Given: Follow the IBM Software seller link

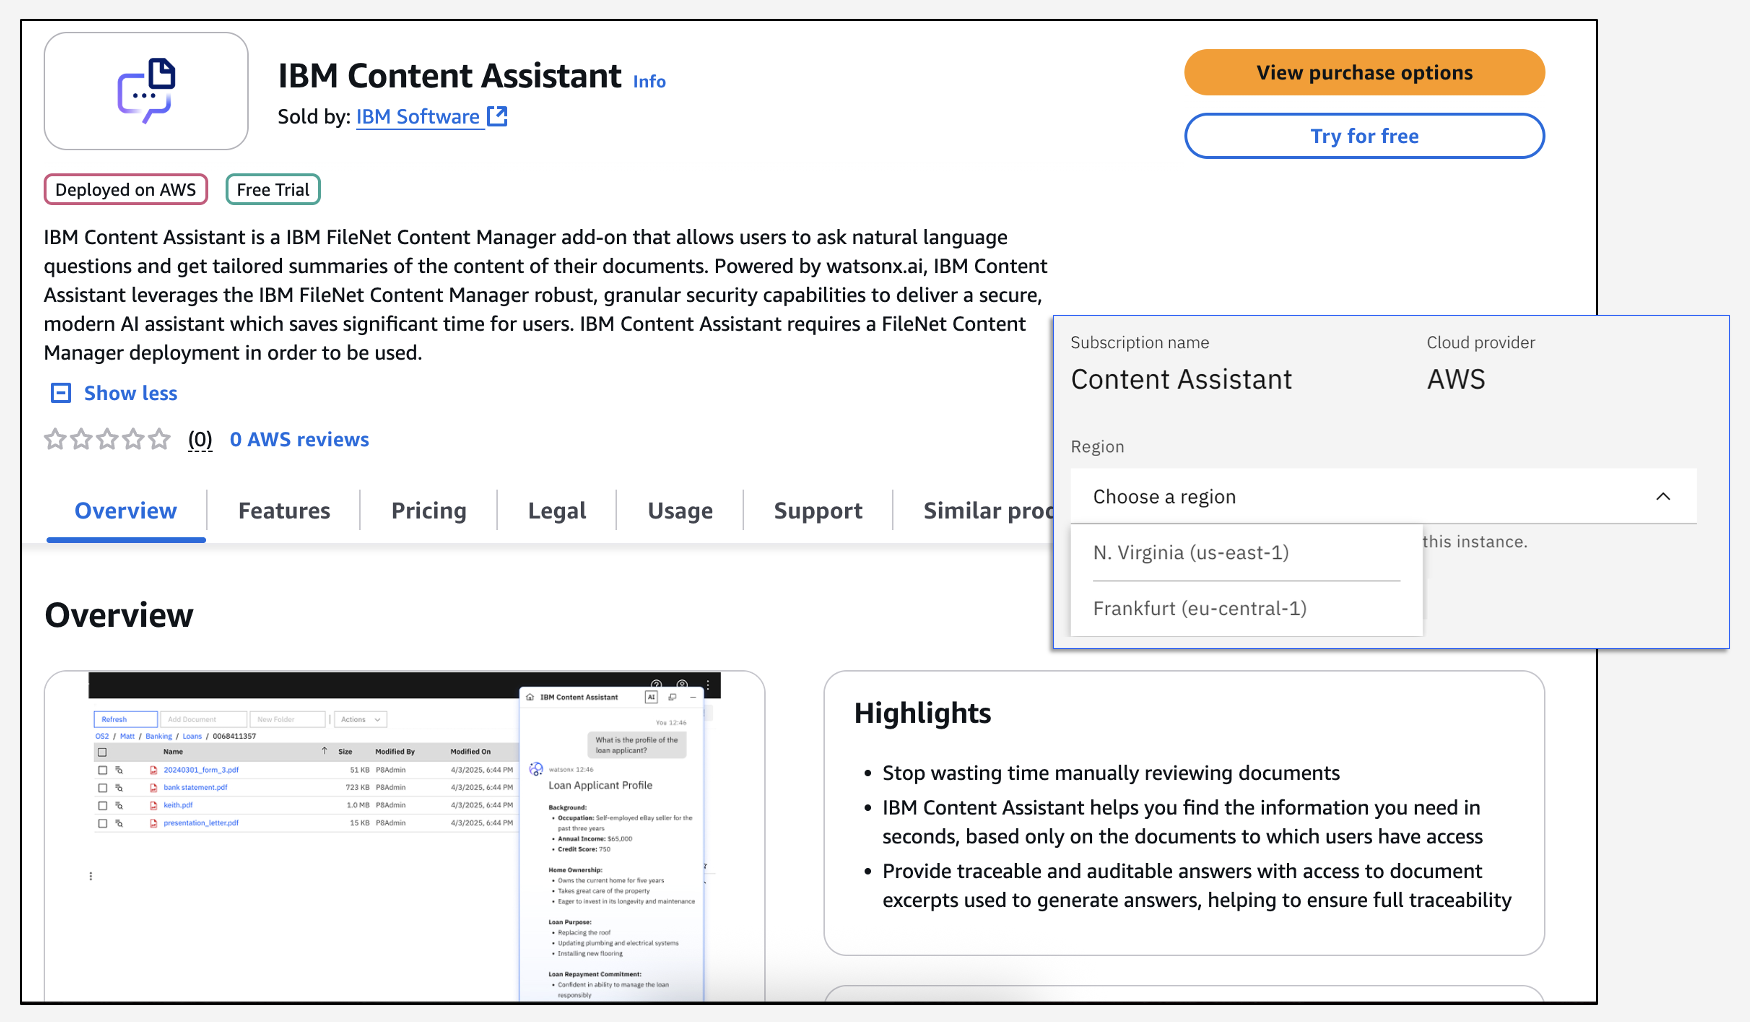Looking at the screenshot, I should pos(418,117).
